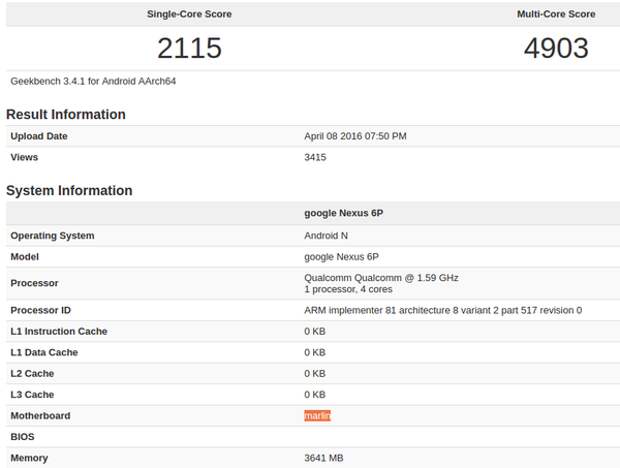
Task: Select the multi-core score value 4903
Action: click(556, 48)
